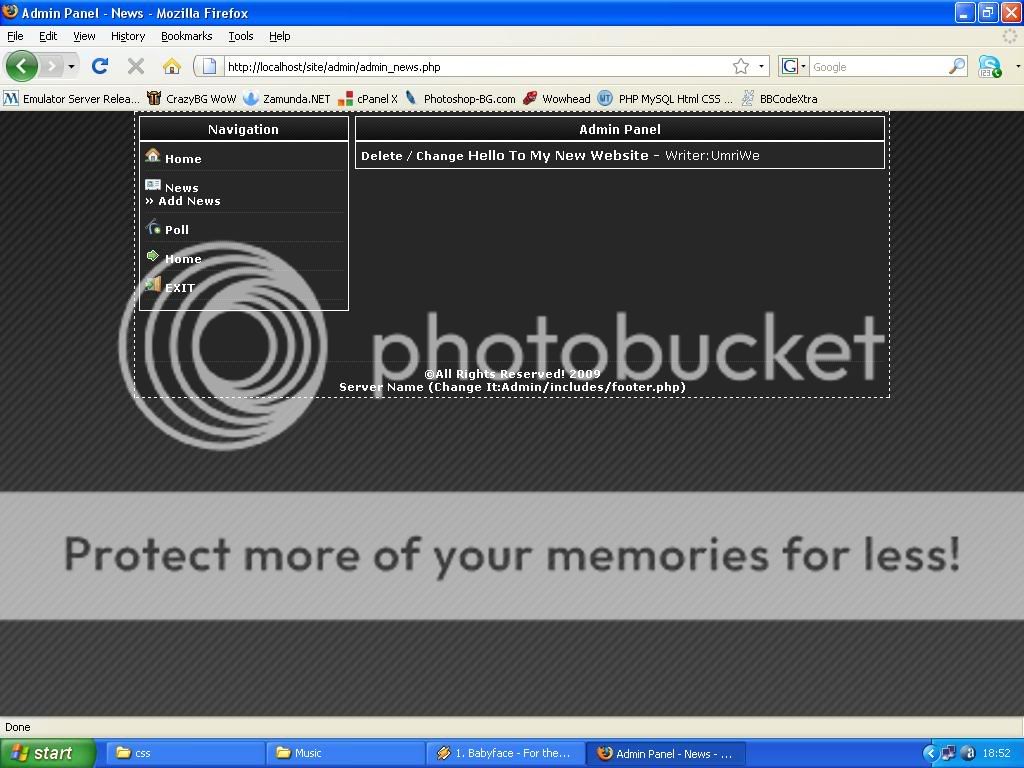Bookmark this page with the star icon
The image size is (1024, 768).
point(741,66)
